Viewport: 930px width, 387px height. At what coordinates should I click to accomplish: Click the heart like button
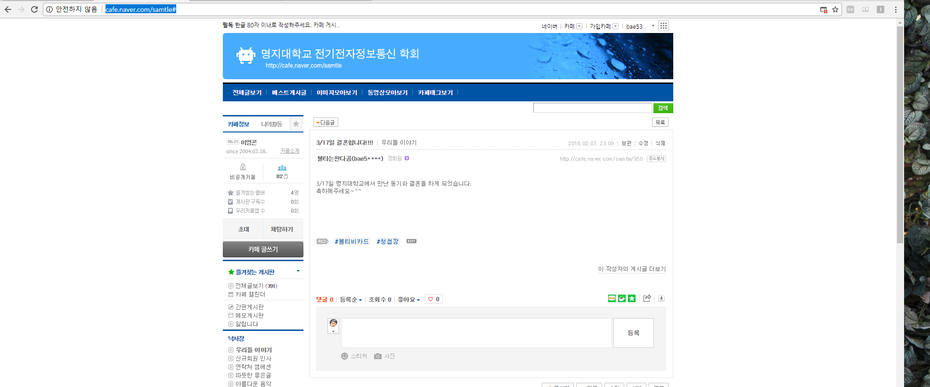tap(434, 299)
